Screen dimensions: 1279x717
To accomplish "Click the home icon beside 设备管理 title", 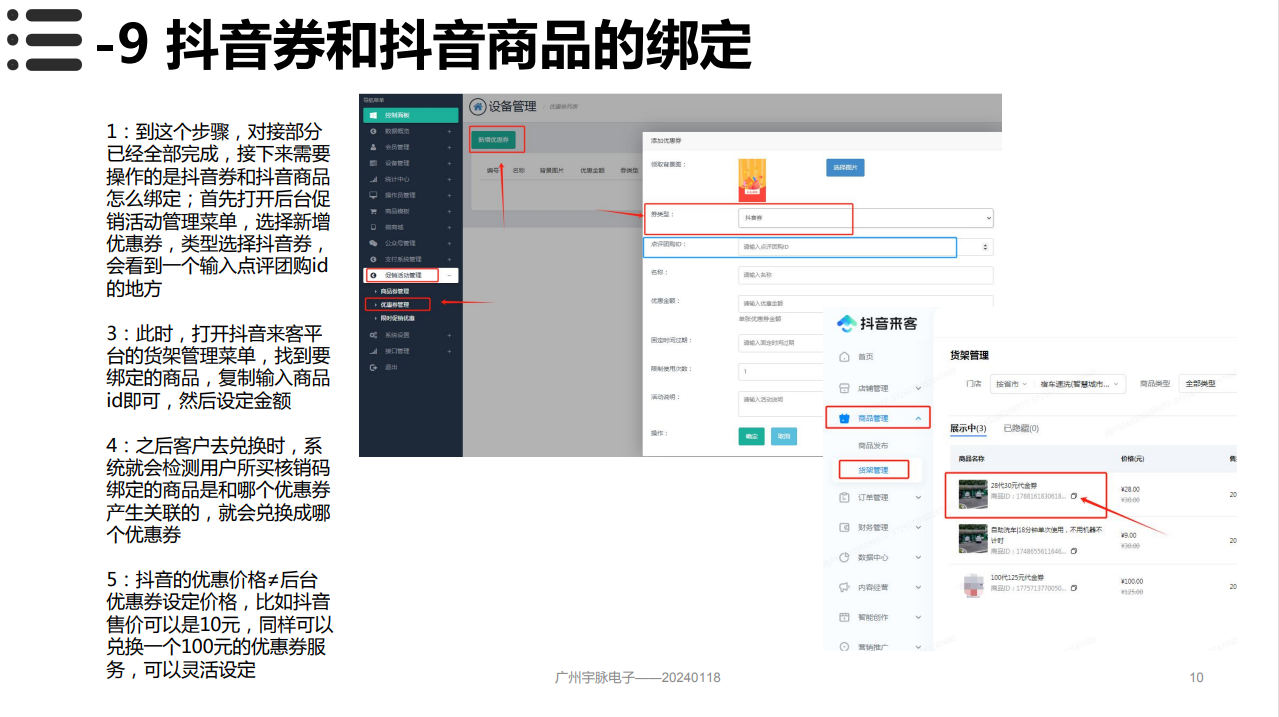I will [477, 106].
